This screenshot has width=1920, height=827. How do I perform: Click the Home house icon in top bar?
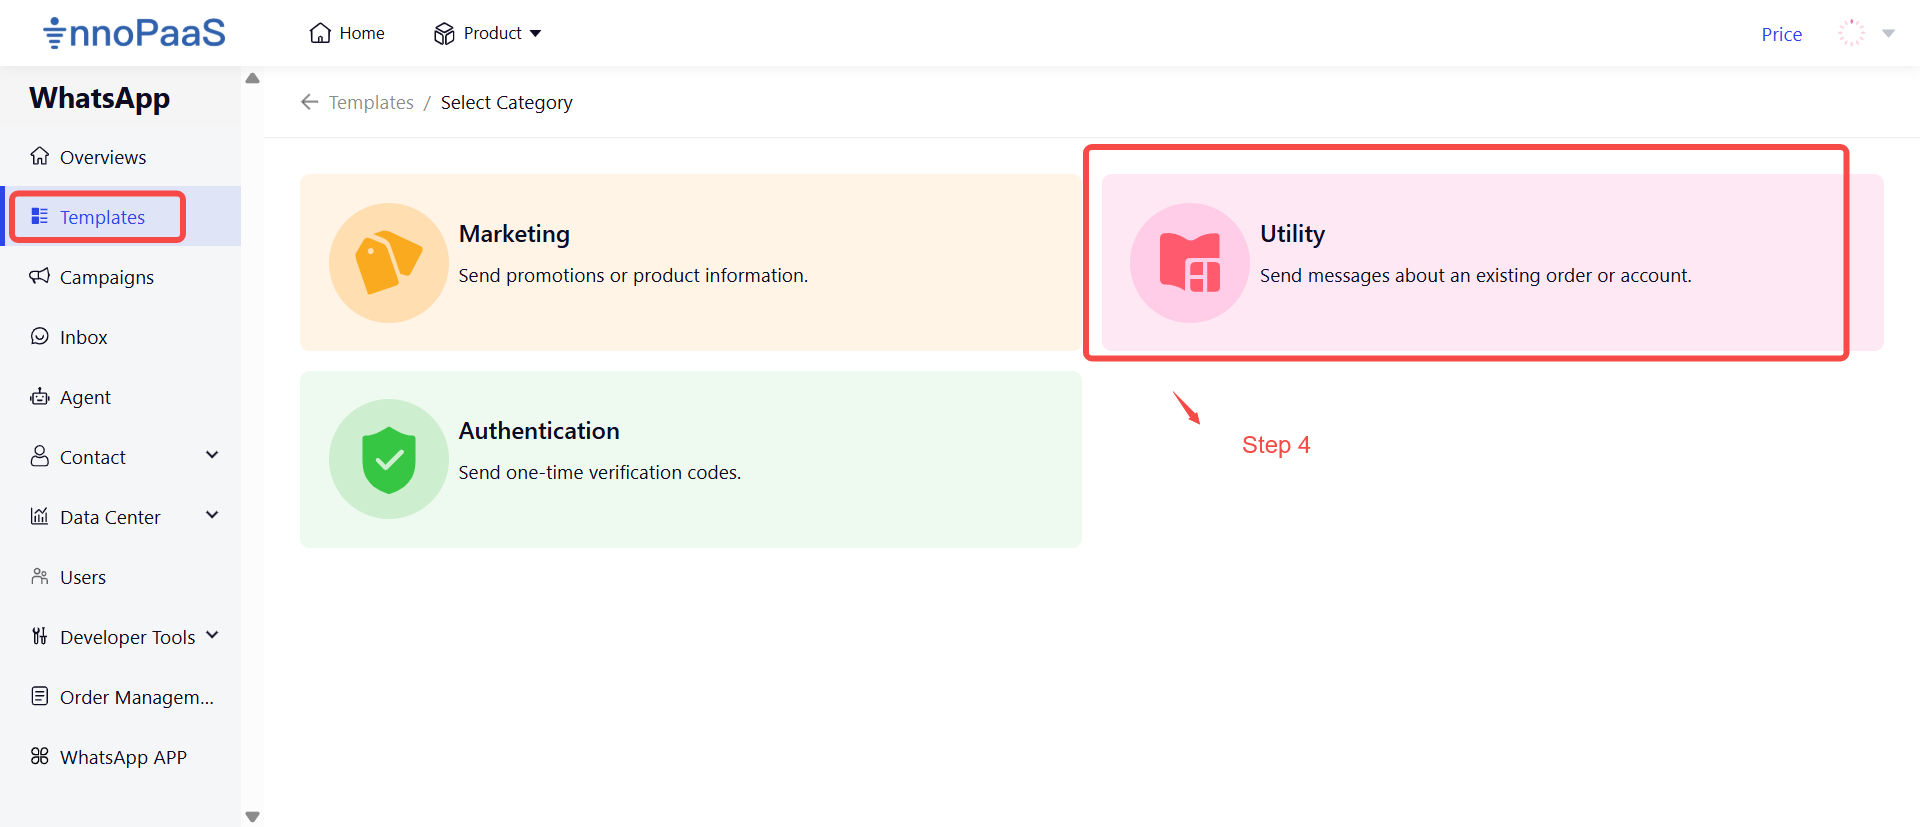320,33
